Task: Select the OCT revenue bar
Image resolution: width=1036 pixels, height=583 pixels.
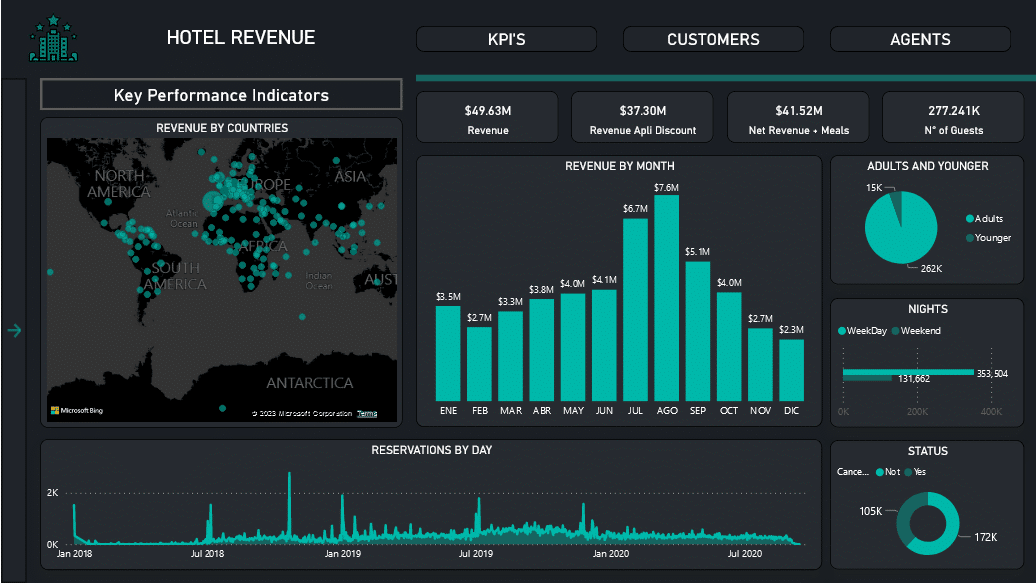Action: pos(729,346)
